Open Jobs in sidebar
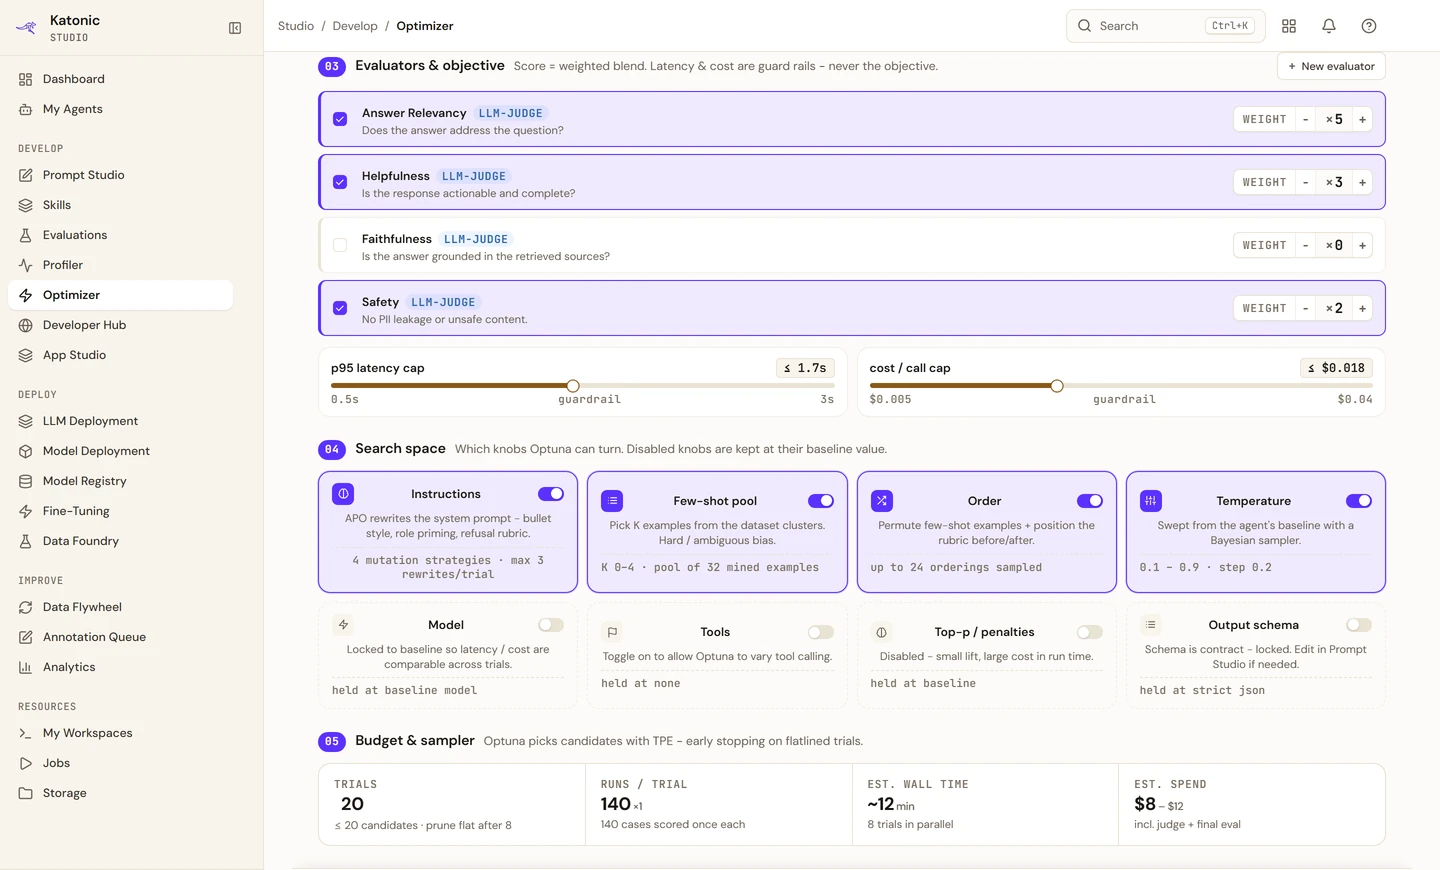Image resolution: width=1440 pixels, height=870 pixels. coord(120,763)
